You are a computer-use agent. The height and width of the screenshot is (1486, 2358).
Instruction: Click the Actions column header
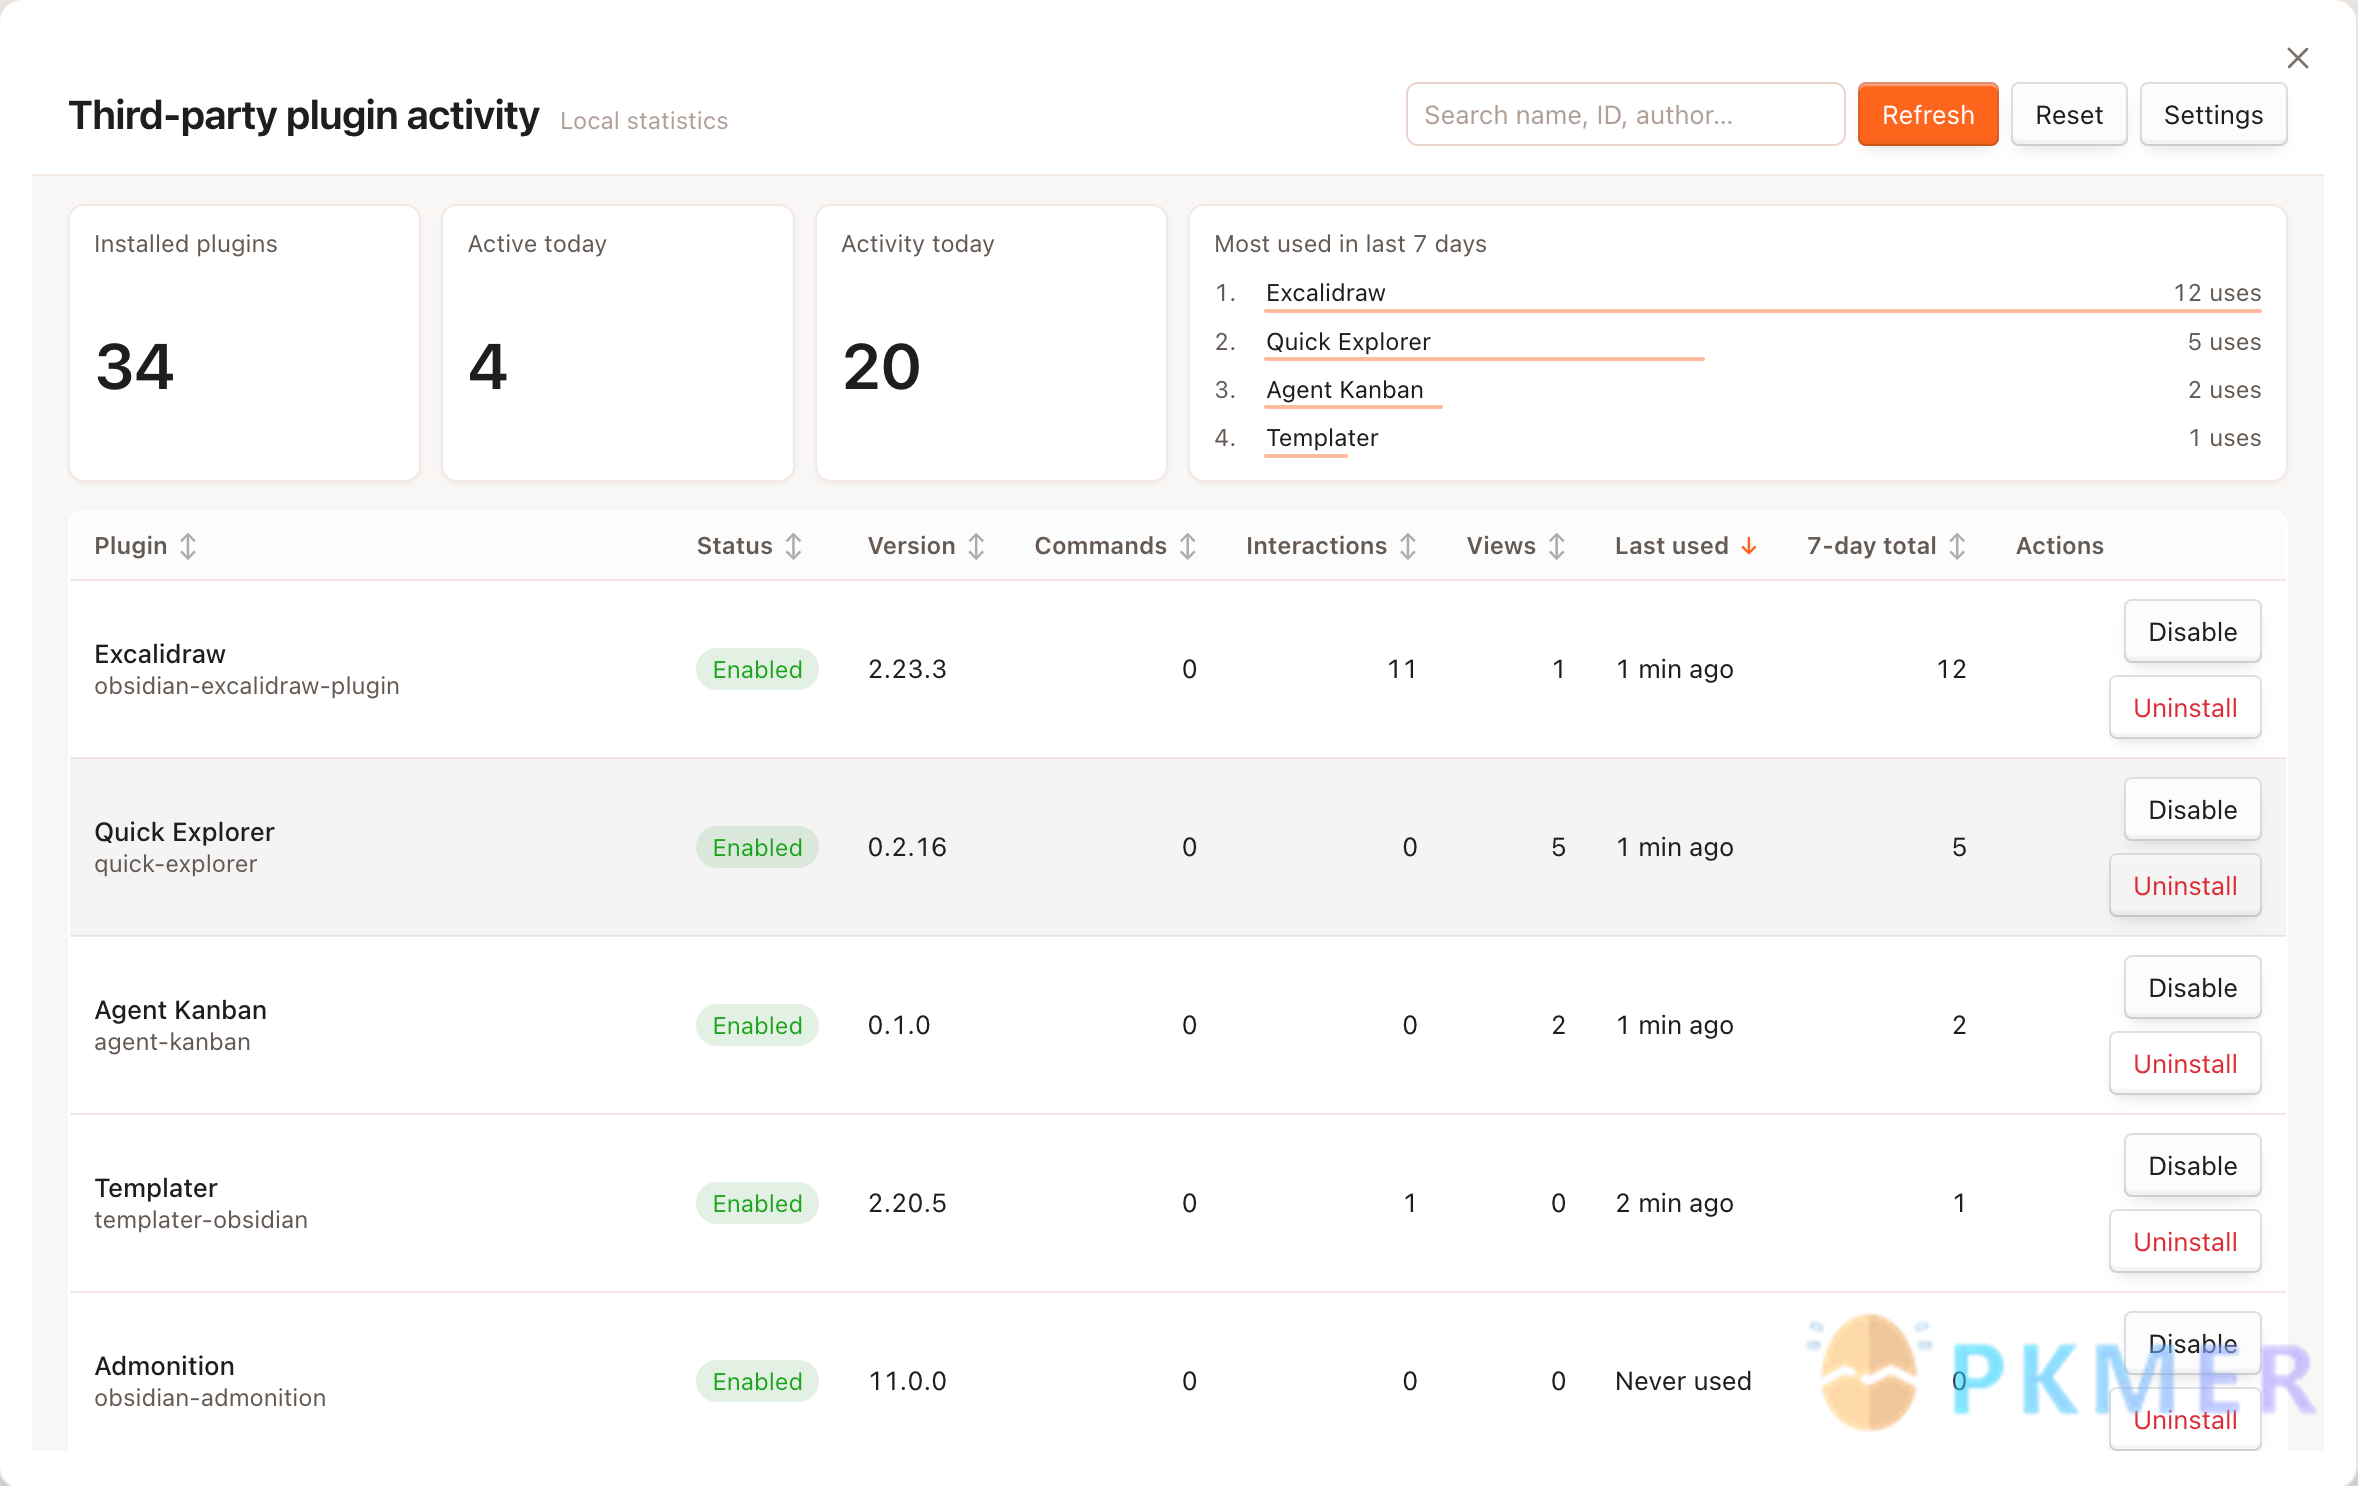pos(2059,546)
